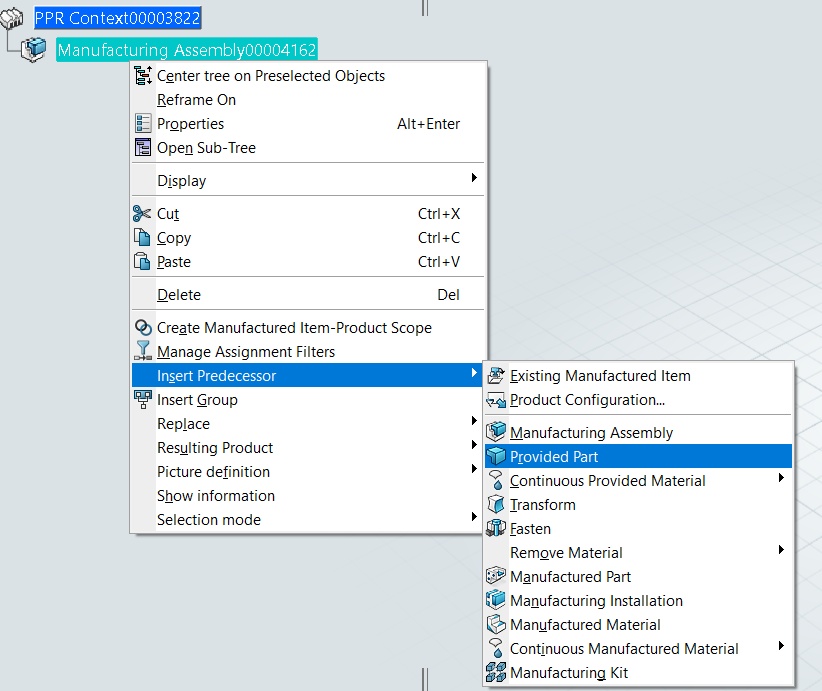822x691 pixels.
Task: Click the Manufacturing Installation label
Action: [596, 601]
